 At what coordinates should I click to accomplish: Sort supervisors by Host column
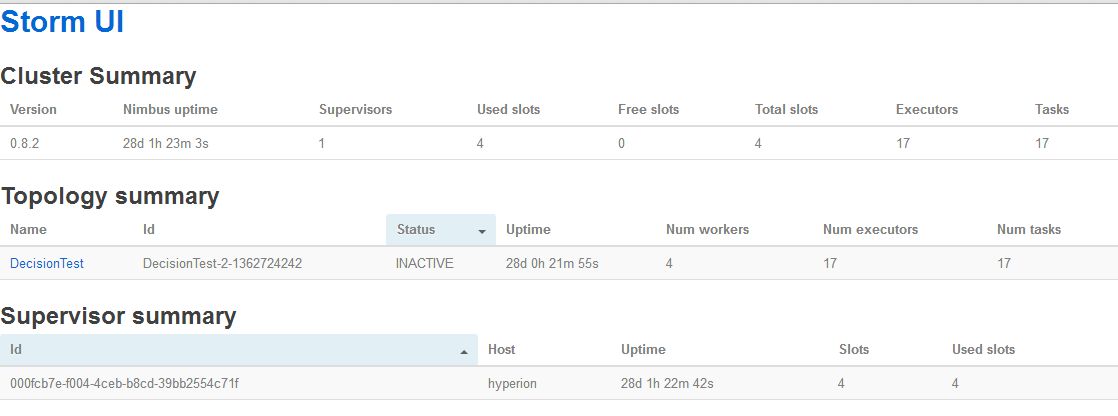pyautogui.click(x=501, y=350)
